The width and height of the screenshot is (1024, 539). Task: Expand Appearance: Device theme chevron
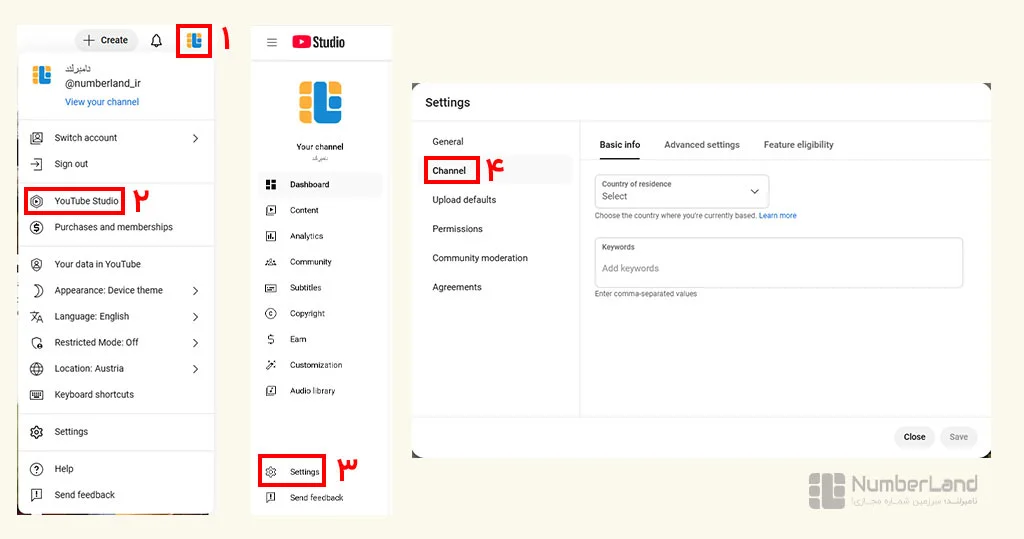(195, 290)
